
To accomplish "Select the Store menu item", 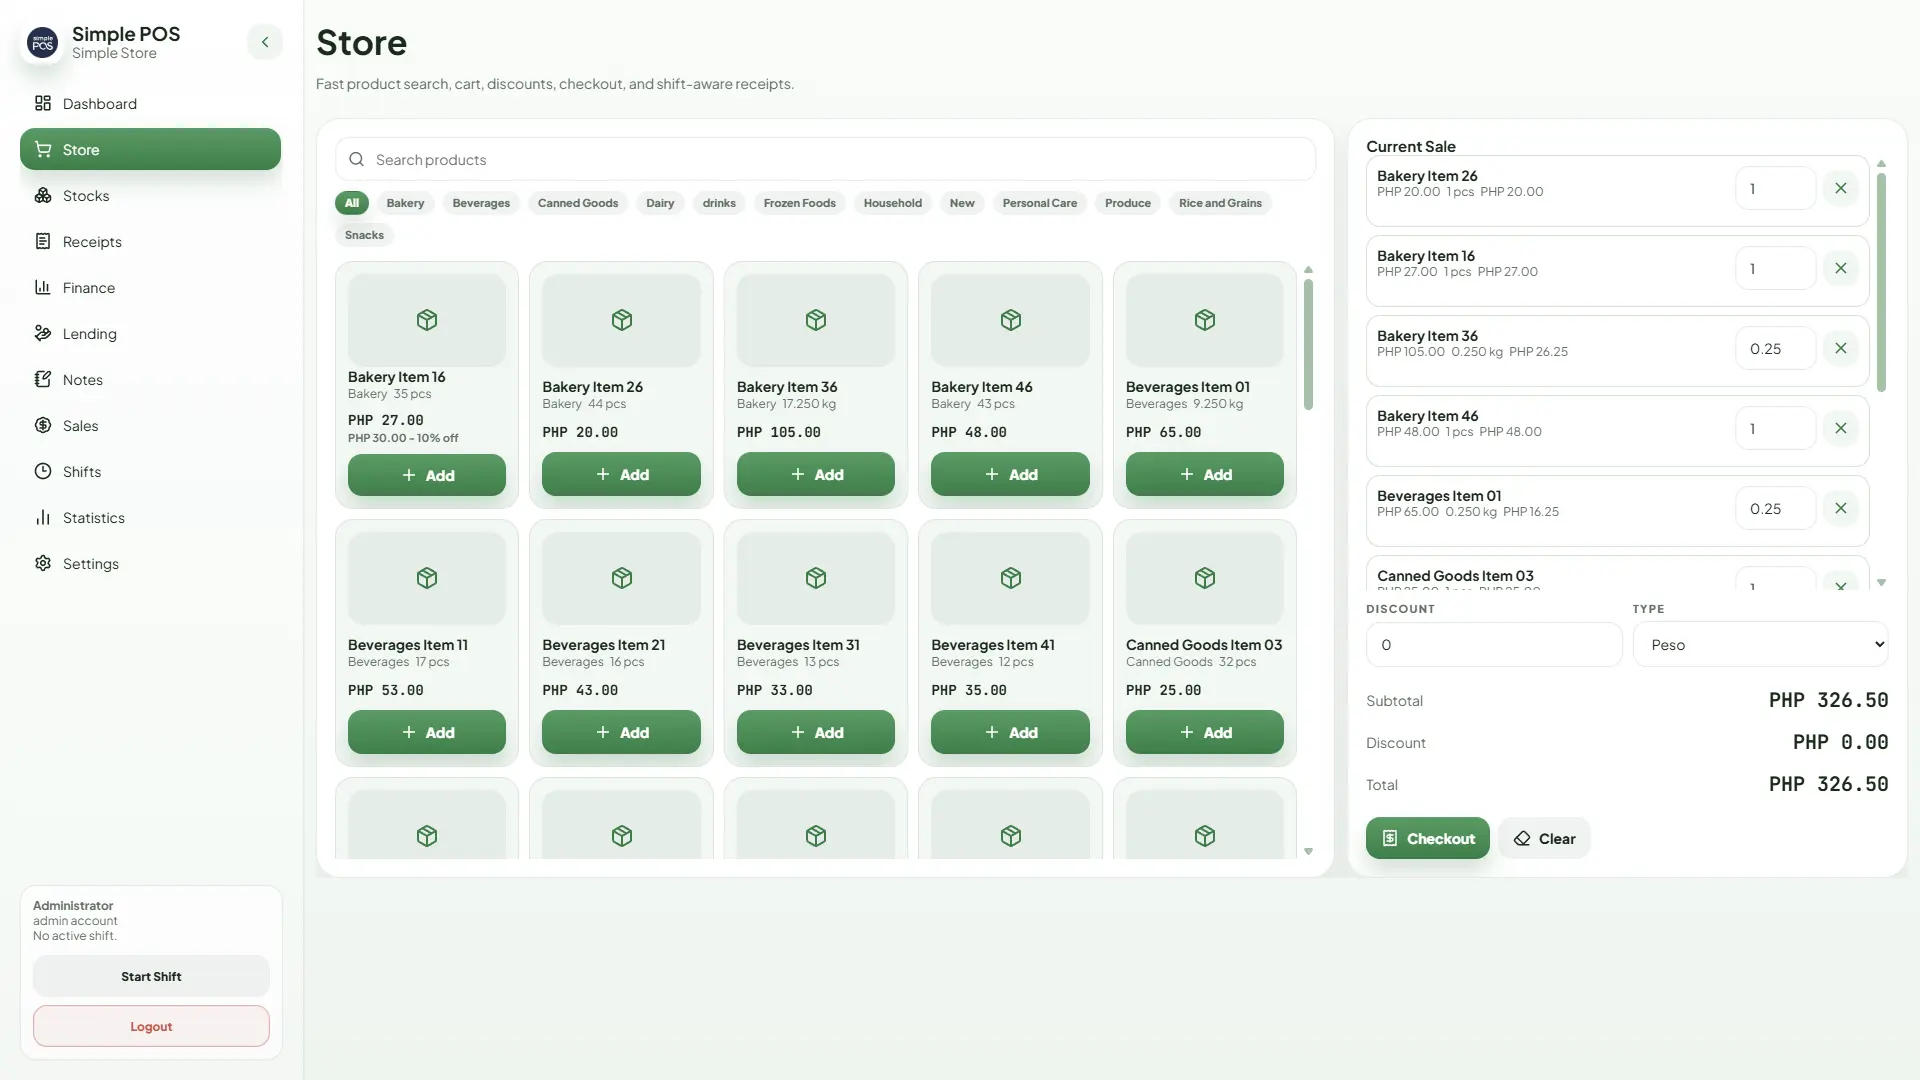I will coord(150,150).
